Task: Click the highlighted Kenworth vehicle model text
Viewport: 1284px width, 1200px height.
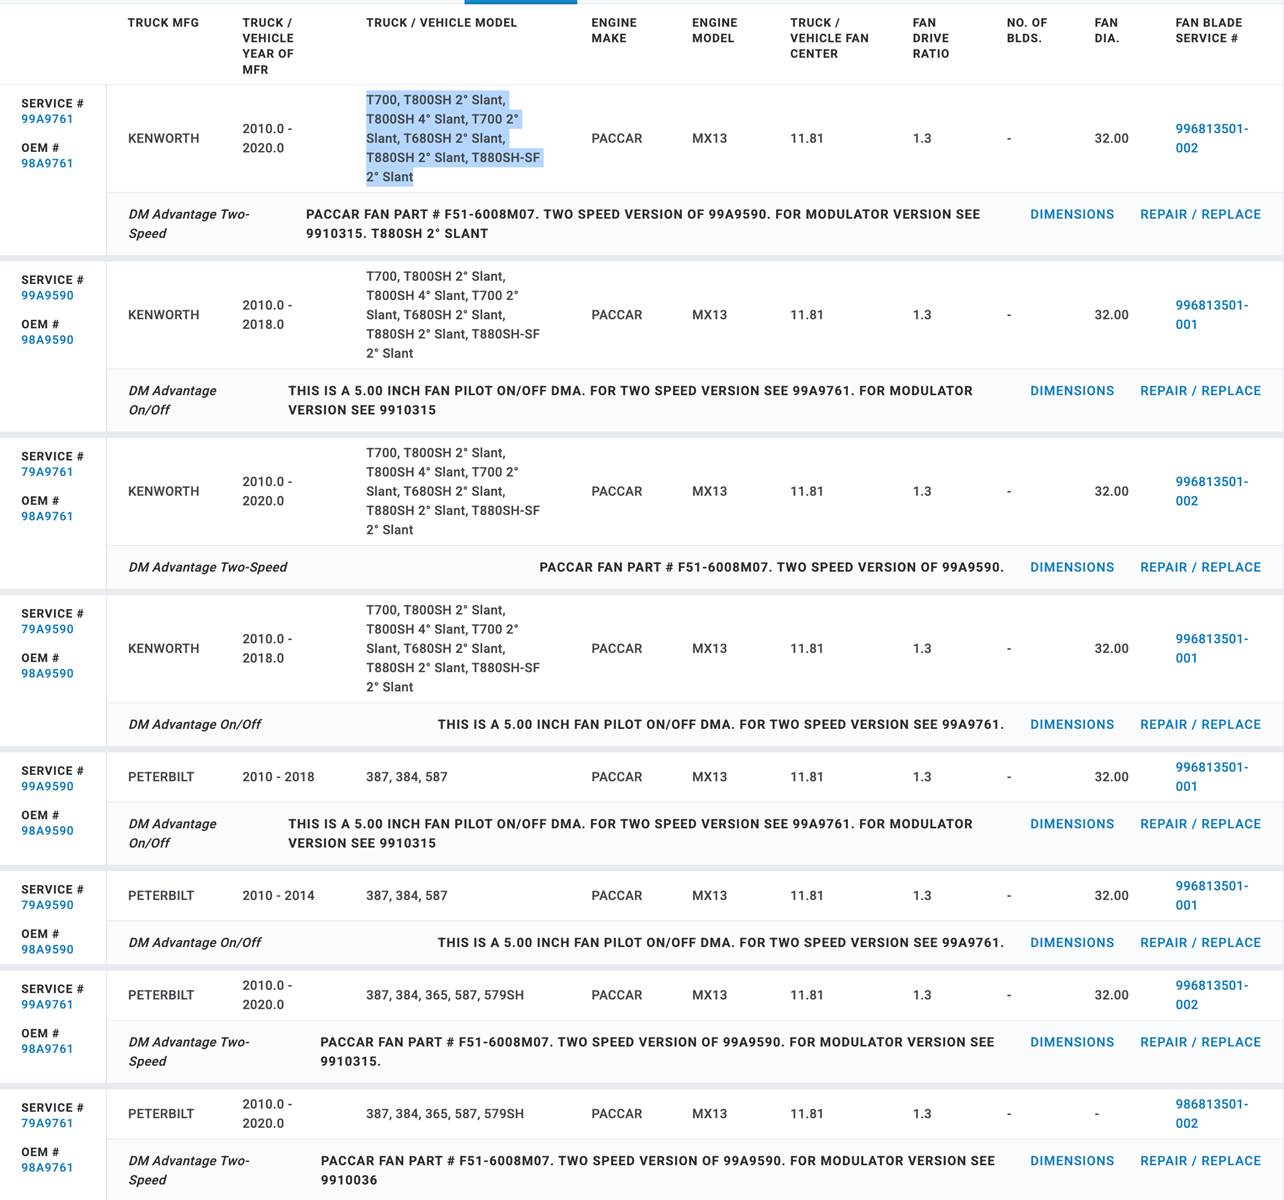Action: (x=452, y=138)
